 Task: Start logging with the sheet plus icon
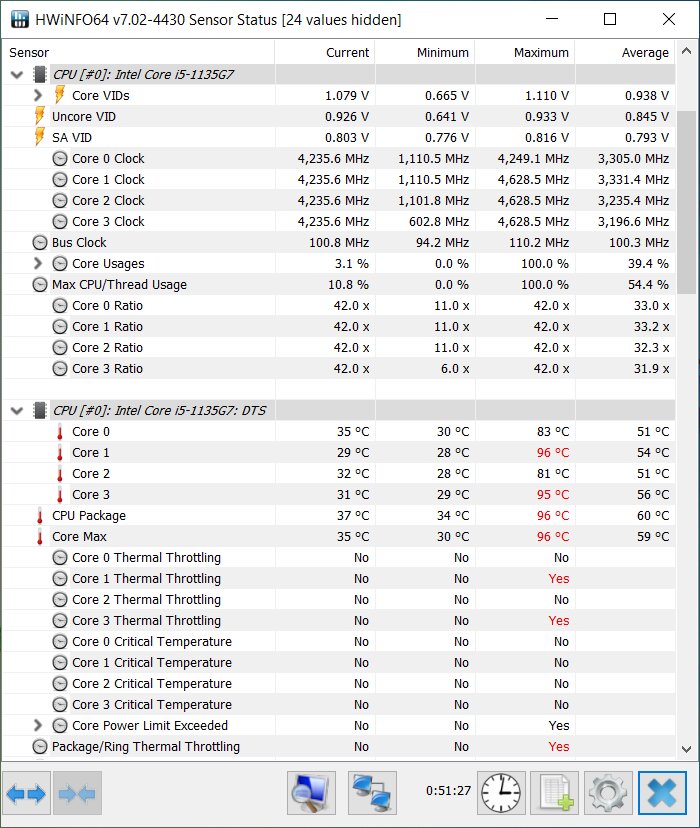[x=554, y=793]
